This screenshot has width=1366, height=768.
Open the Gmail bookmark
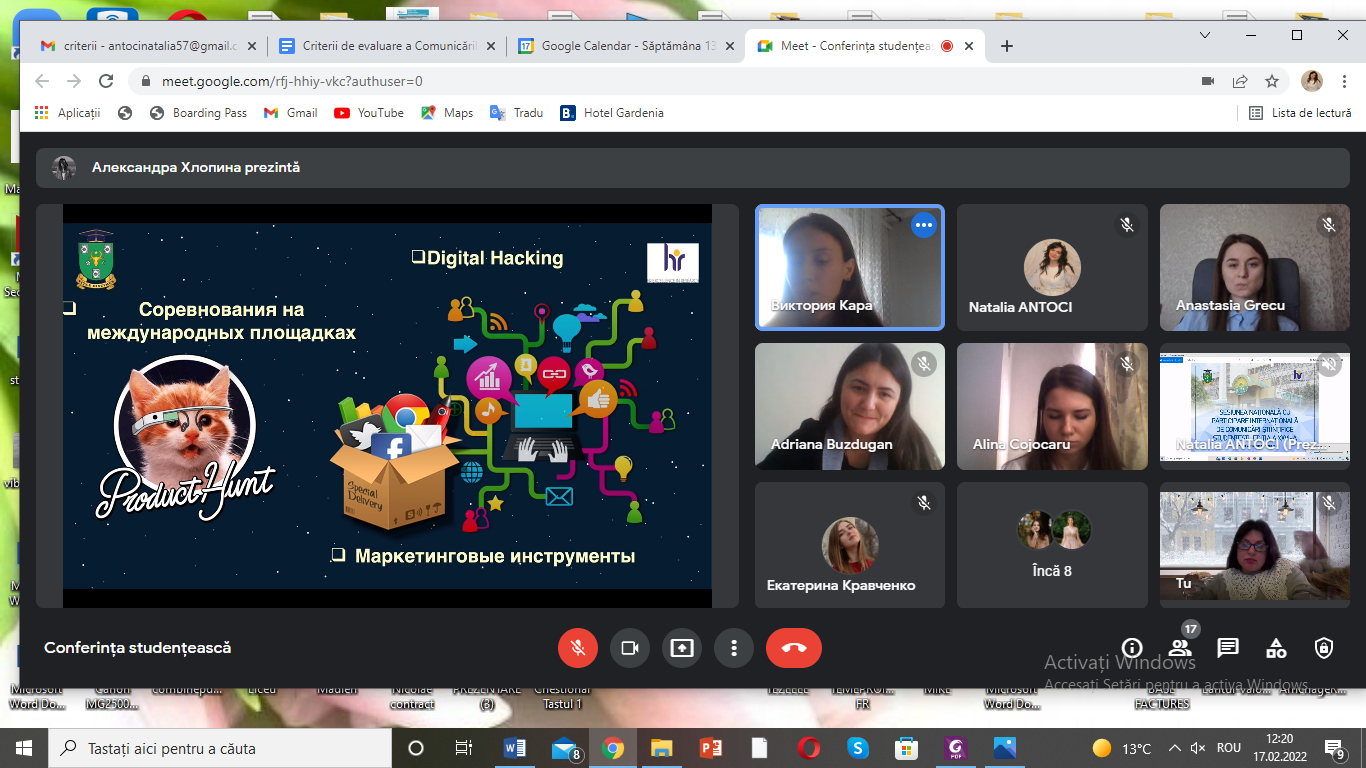(291, 113)
